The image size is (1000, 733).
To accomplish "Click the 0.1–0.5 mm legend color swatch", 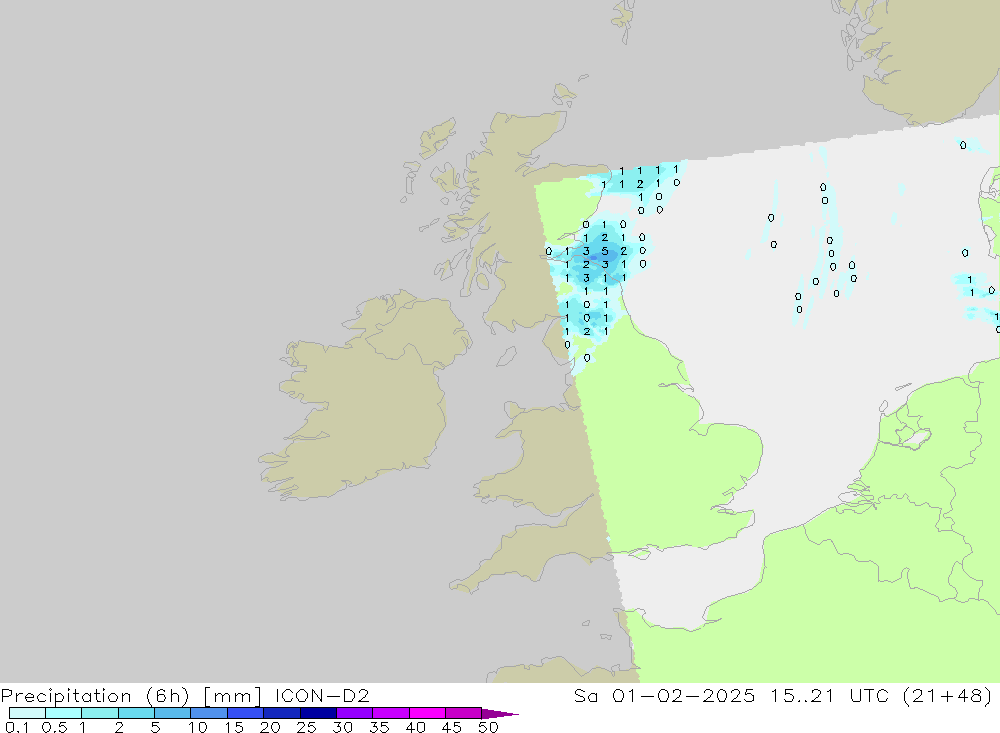I will (27, 713).
